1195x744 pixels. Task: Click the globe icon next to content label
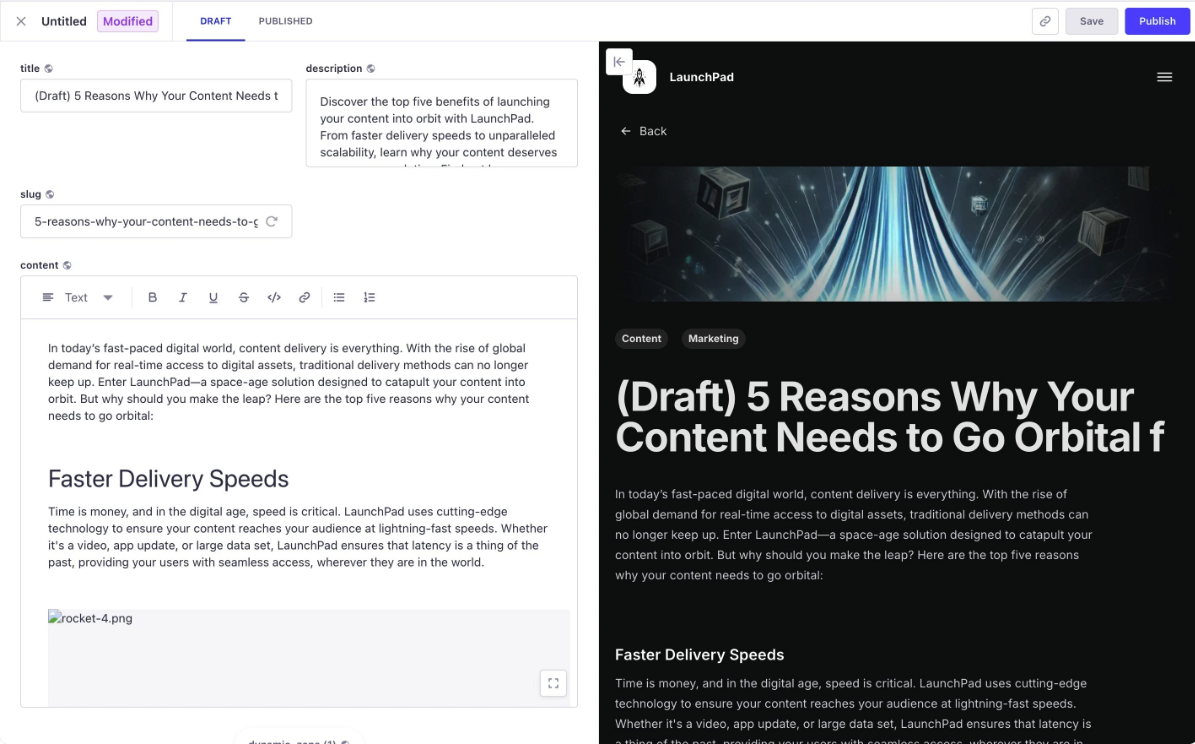click(67, 265)
